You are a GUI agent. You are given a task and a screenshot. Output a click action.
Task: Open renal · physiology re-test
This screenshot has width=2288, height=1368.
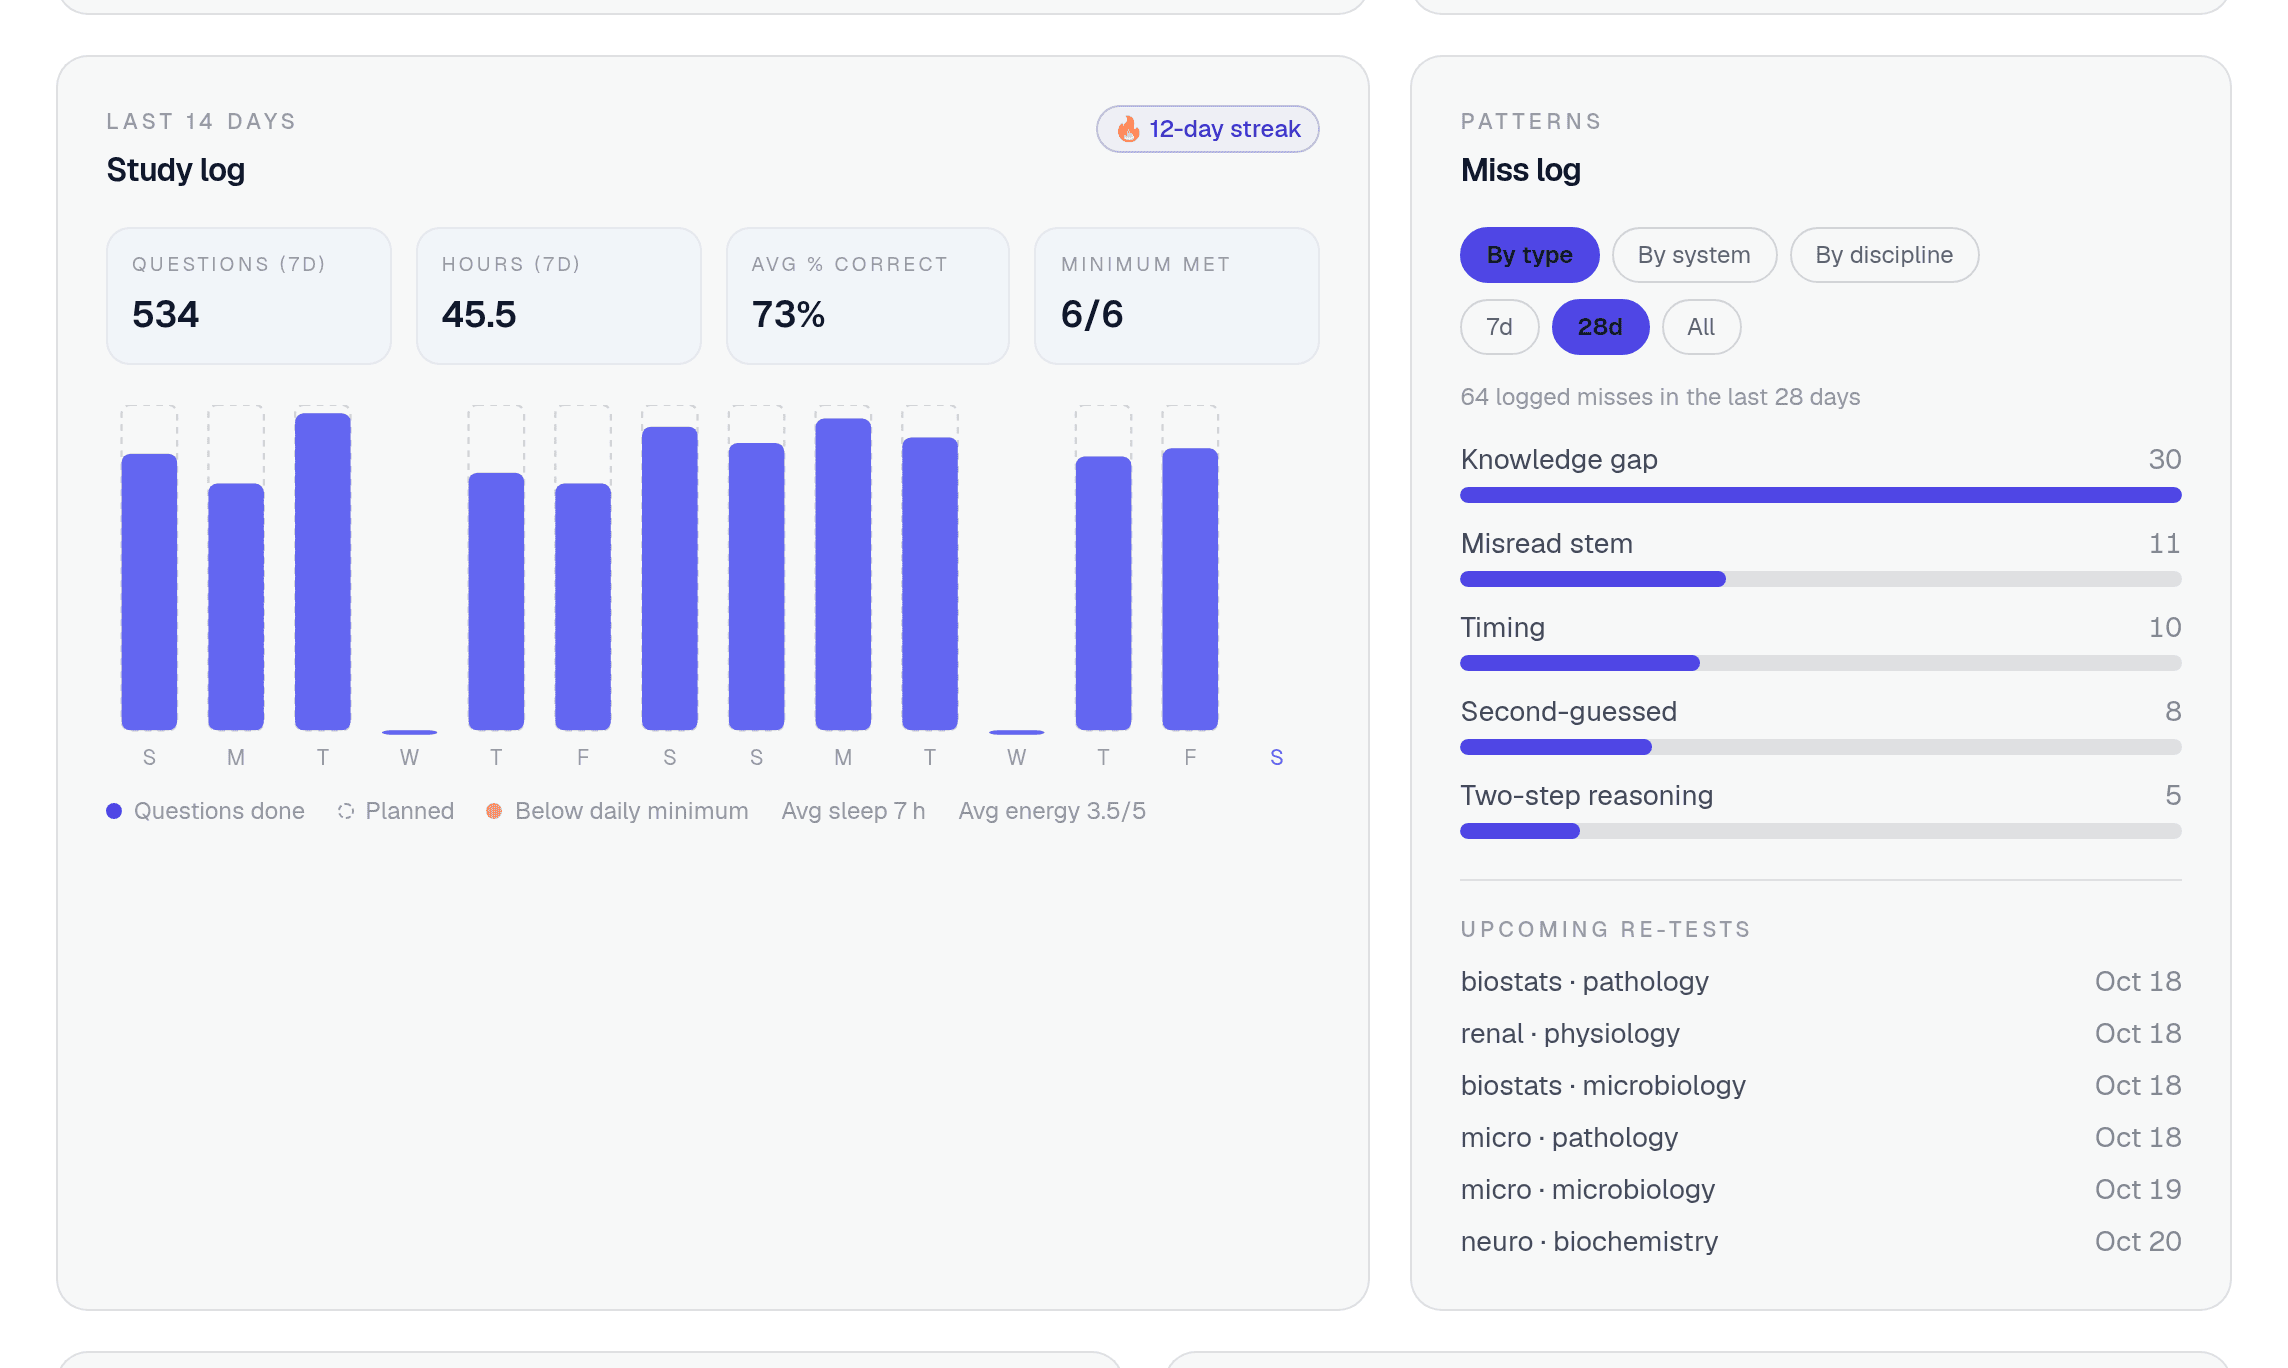pos(1820,1033)
